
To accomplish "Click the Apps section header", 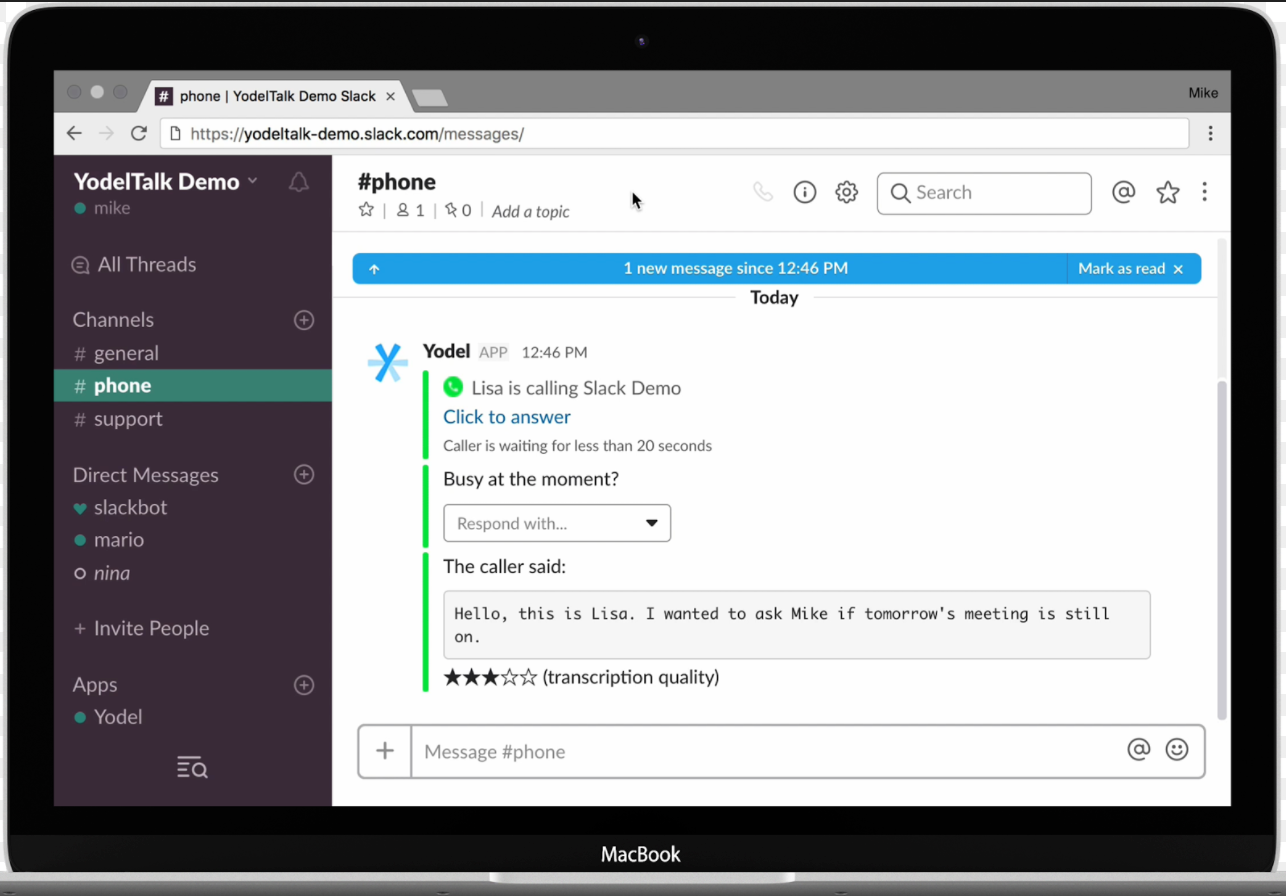I will click(x=95, y=685).
